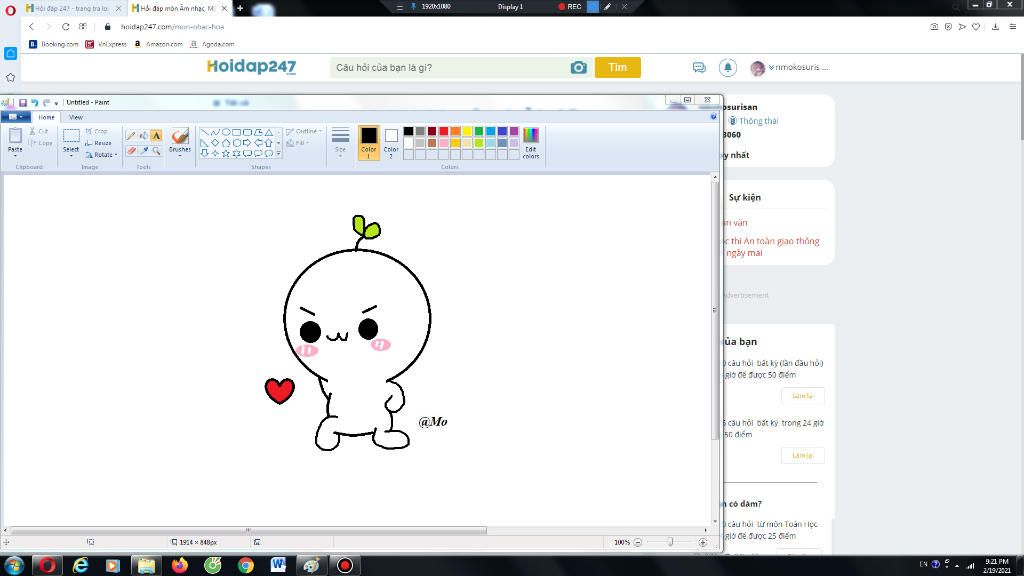Image resolution: width=1024 pixels, height=576 pixels.
Task: Click the Paste clipboard icon
Action: coord(15,136)
